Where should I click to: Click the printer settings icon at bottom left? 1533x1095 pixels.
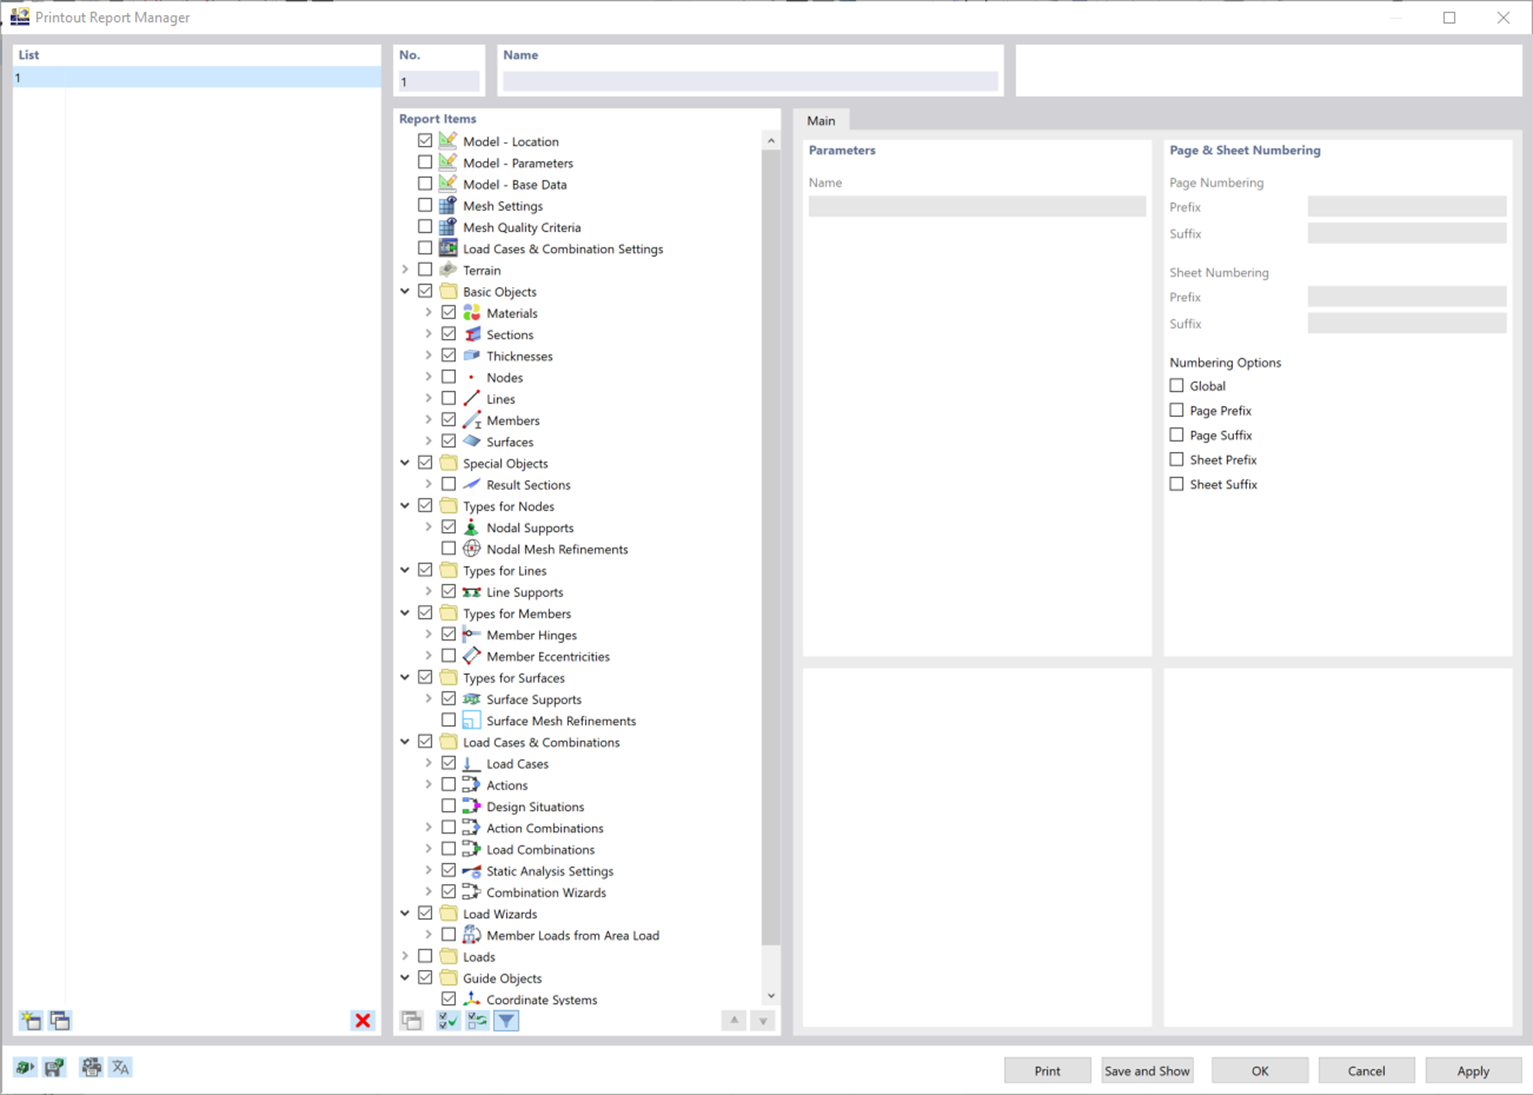point(90,1067)
